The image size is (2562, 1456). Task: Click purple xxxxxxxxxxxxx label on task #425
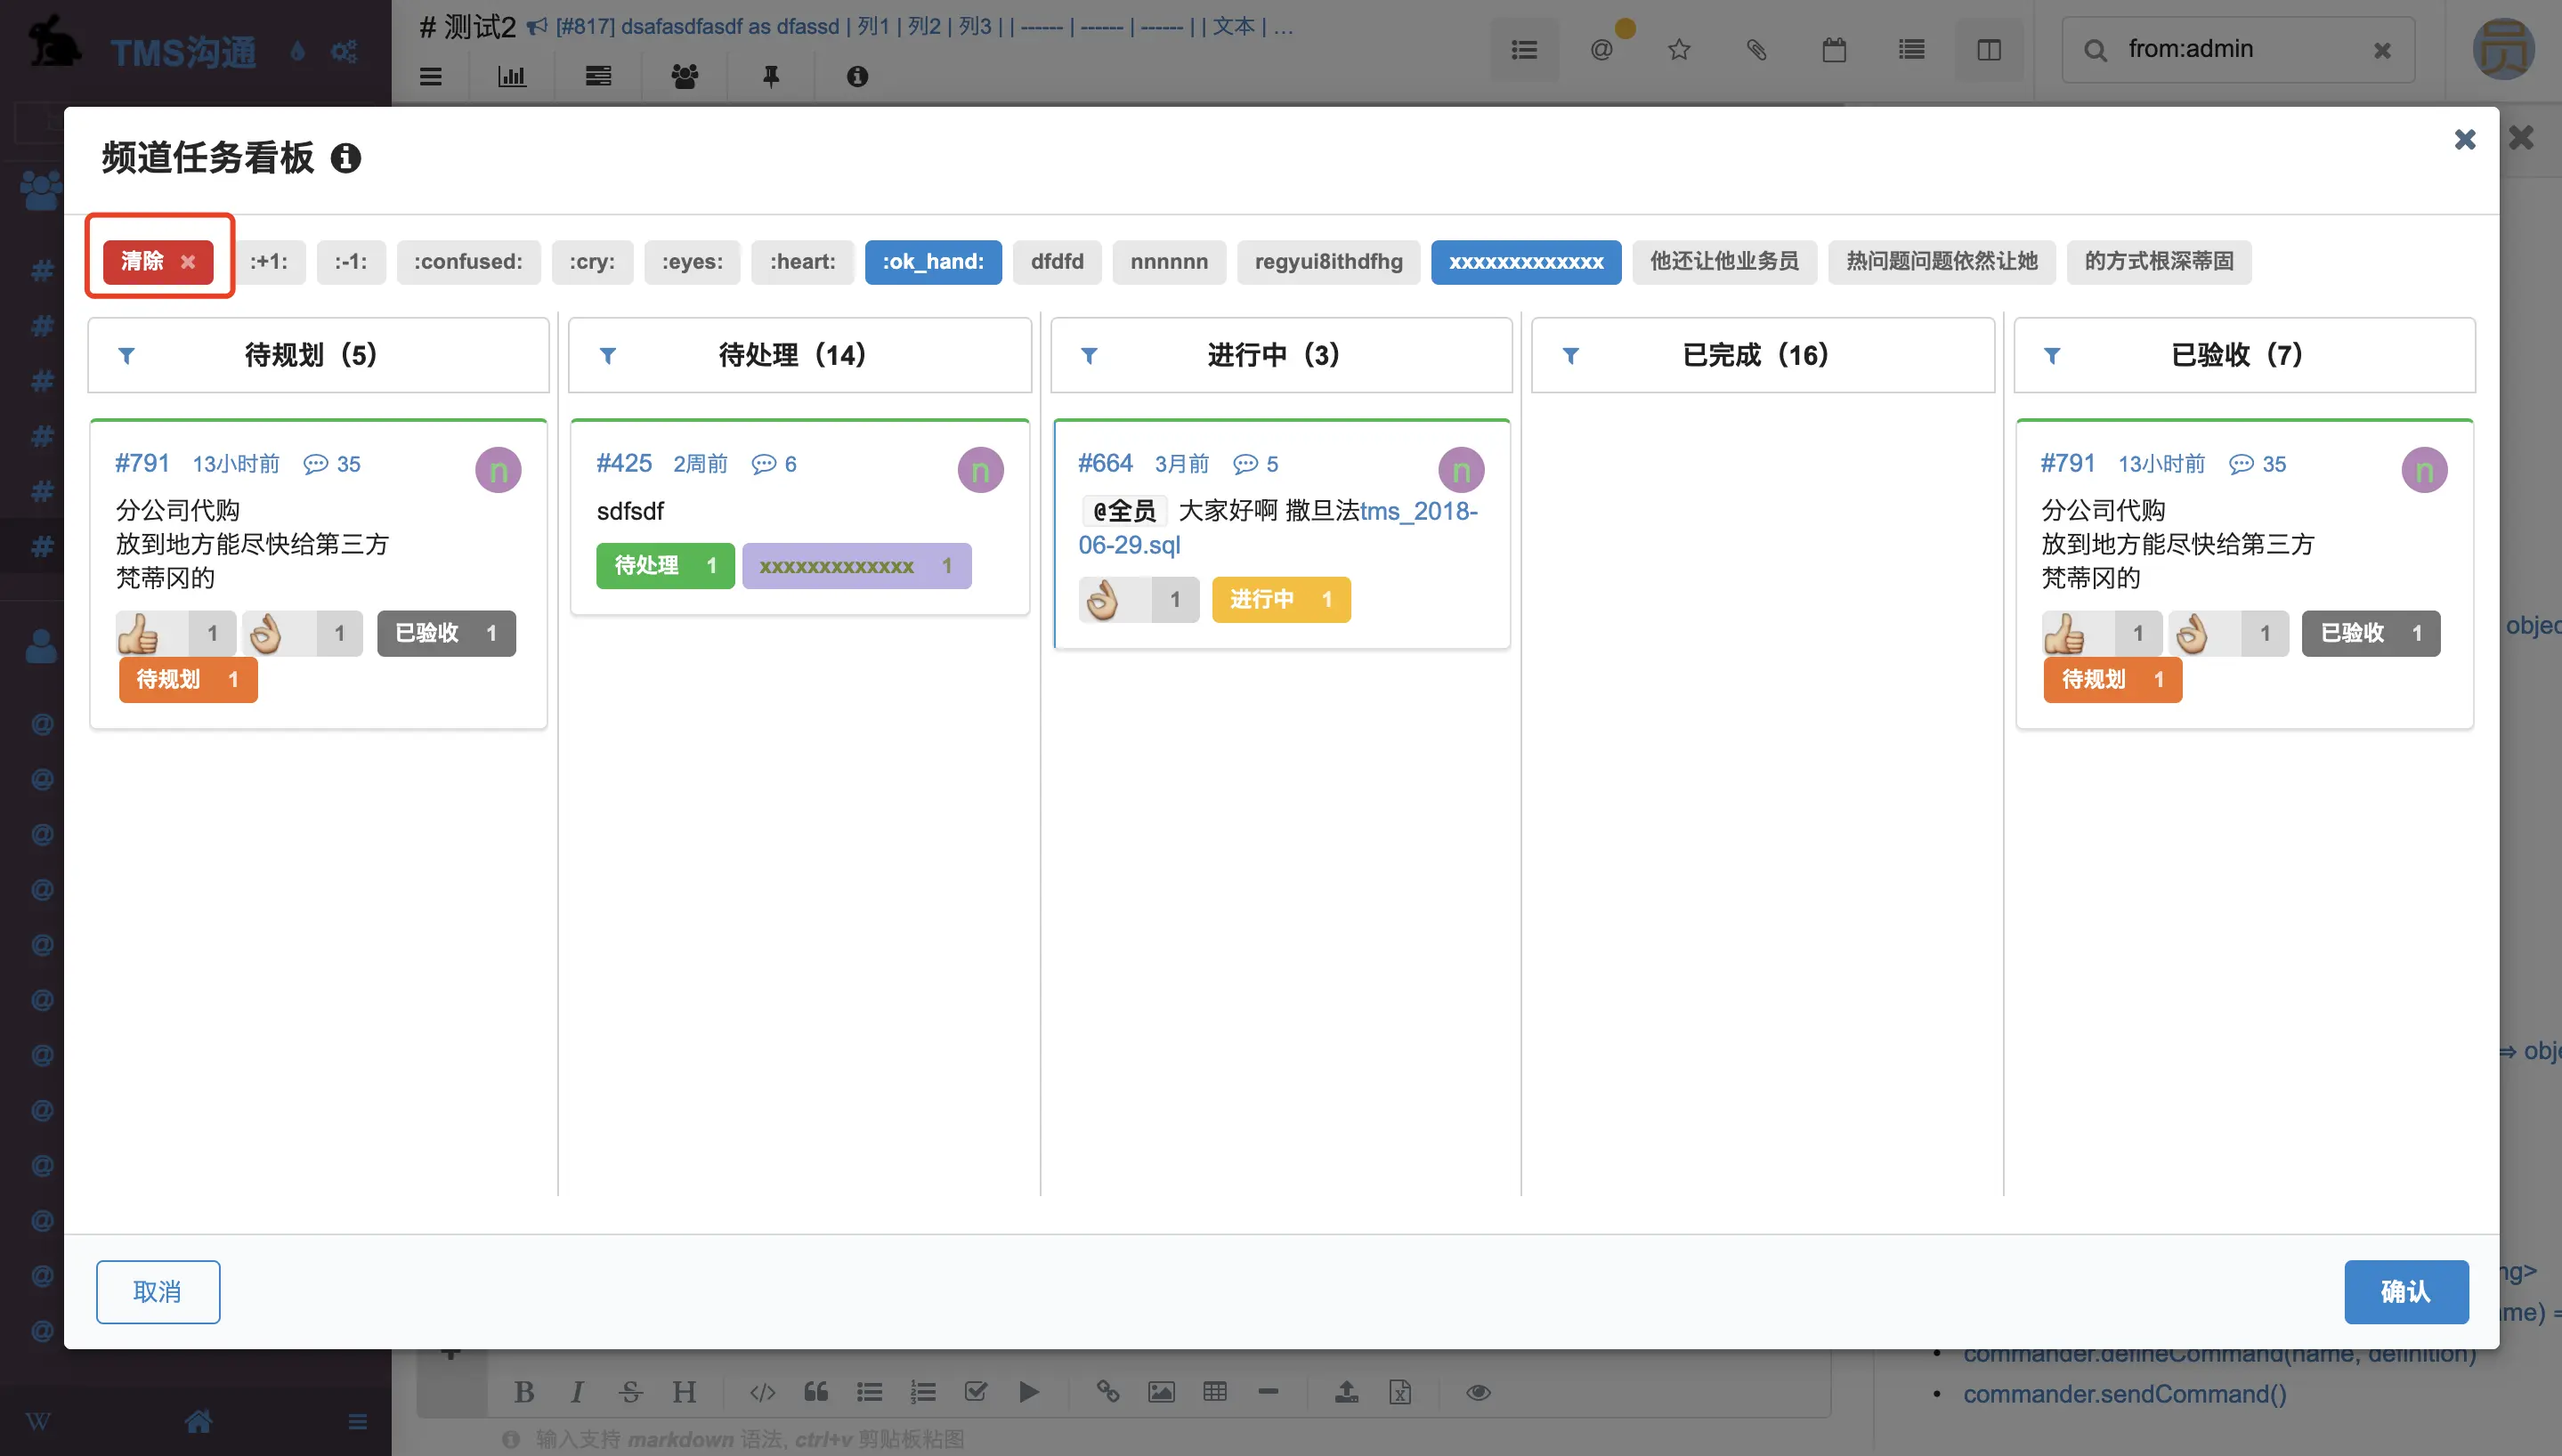coord(856,566)
